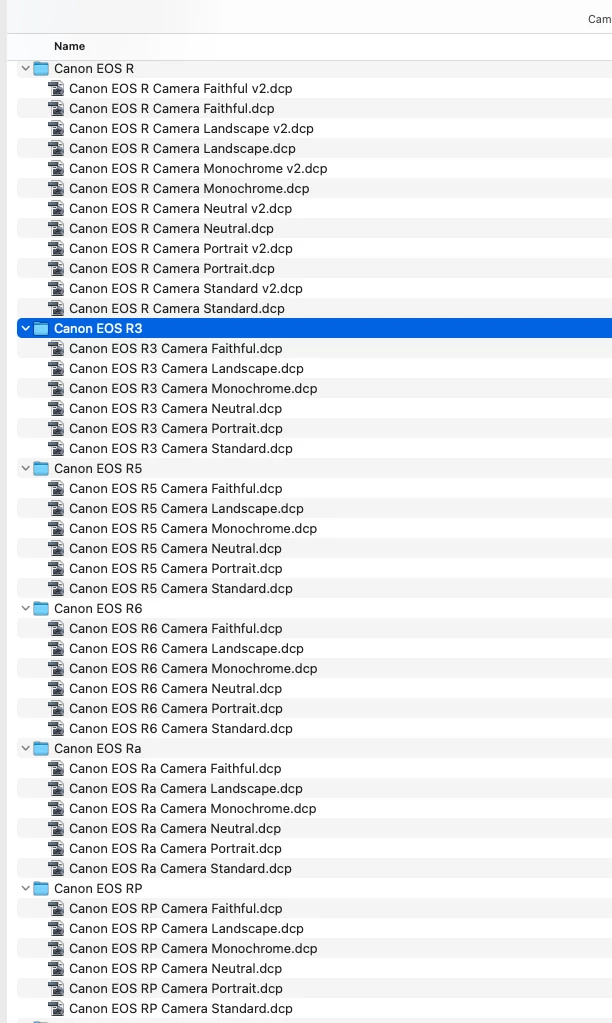Click the Canon EOS R3 folder icon
This screenshot has width=612, height=1023.
click(41, 328)
